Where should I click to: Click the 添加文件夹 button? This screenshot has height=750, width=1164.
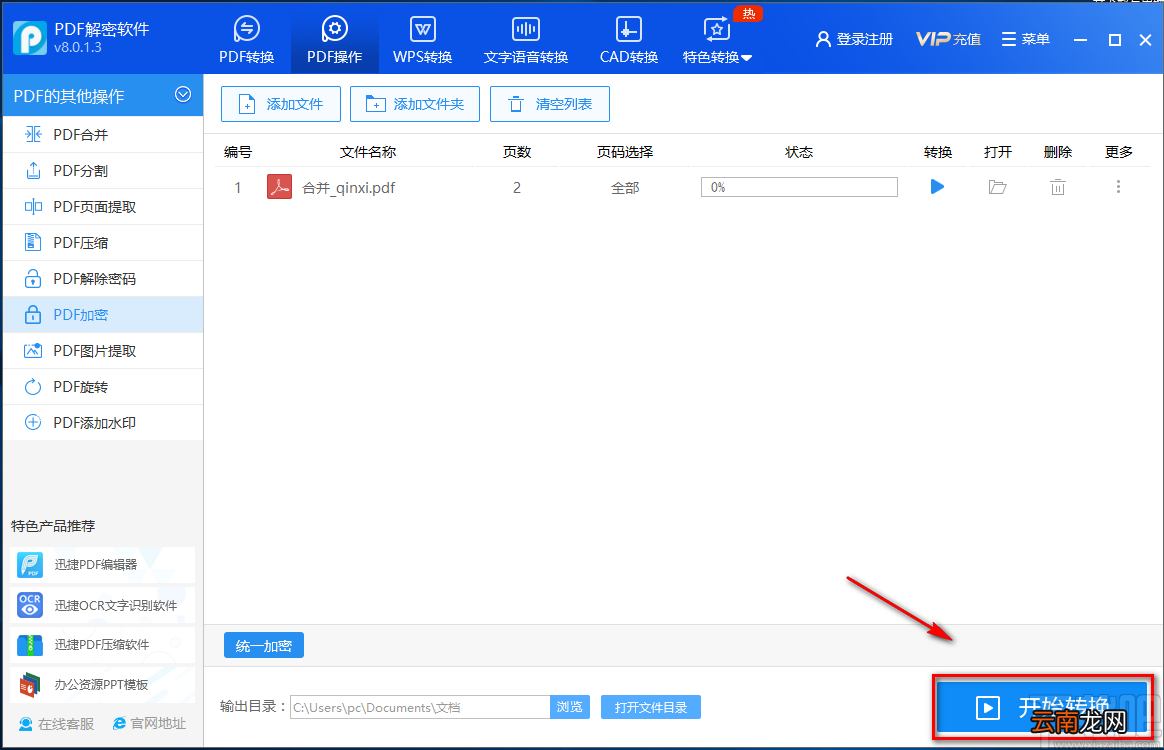(415, 104)
